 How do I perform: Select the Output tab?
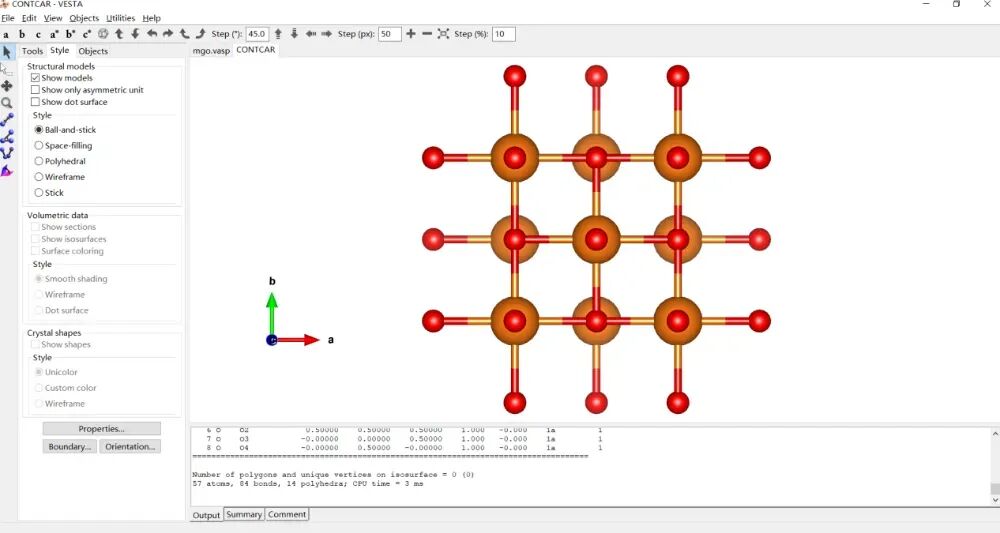click(206, 515)
